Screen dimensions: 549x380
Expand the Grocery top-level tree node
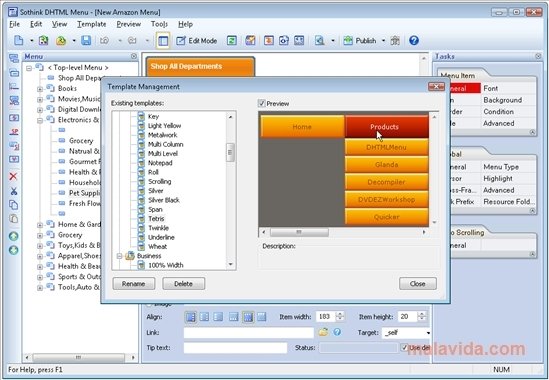pyautogui.click(x=40, y=235)
